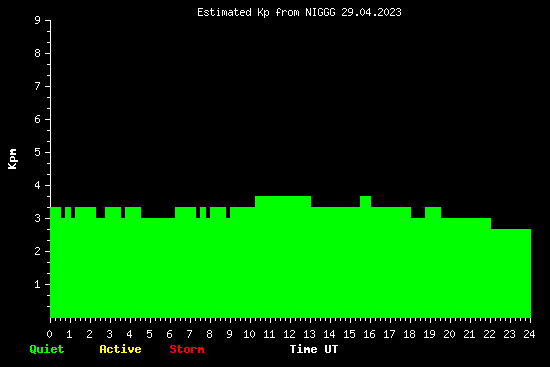Click the date 29.04.2023 in the title
This screenshot has height=367, width=550.
[371, 13]
